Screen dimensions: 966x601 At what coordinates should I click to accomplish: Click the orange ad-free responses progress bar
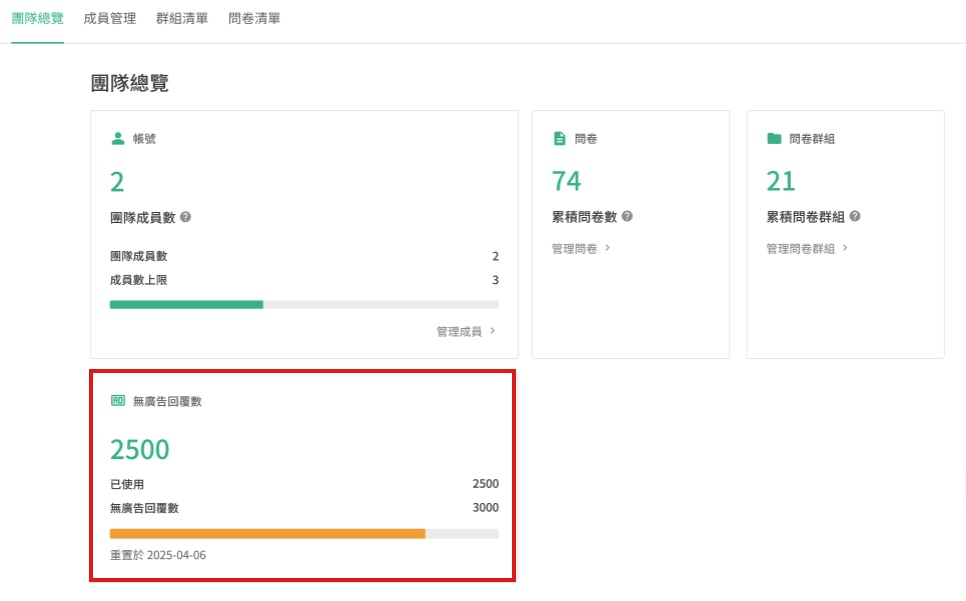pyautogui.click(x=304, y=534)
